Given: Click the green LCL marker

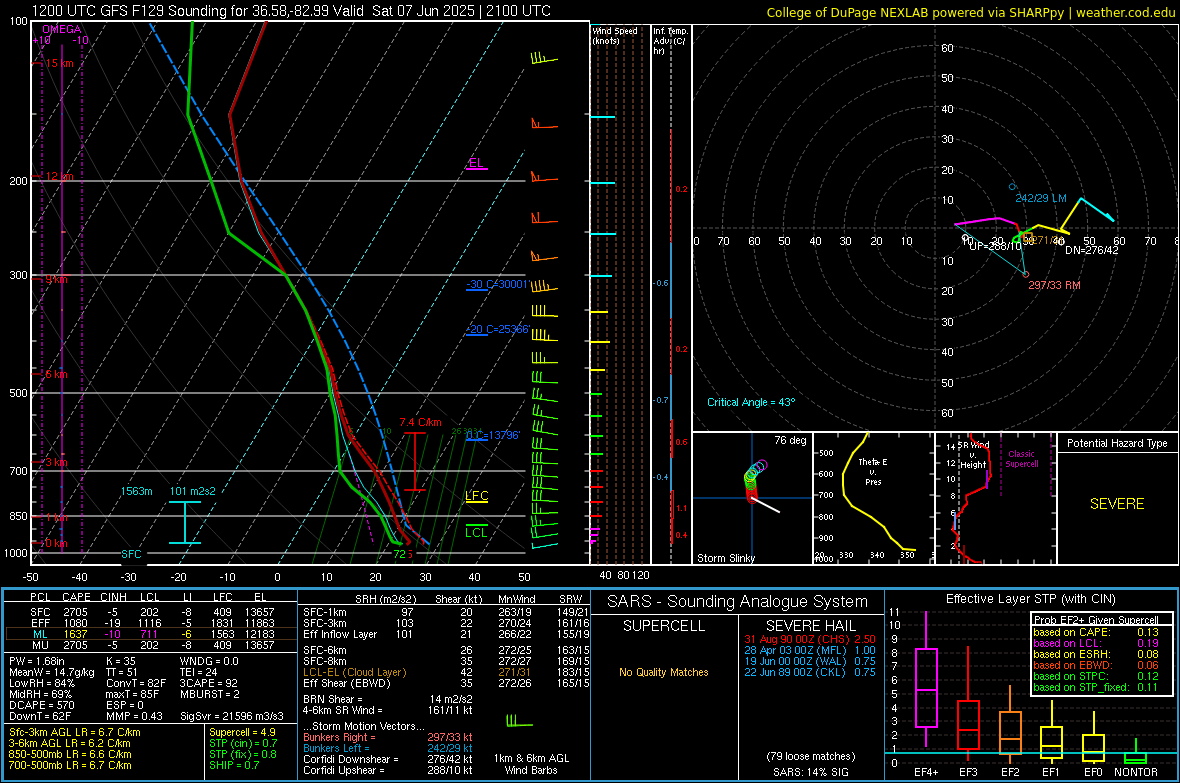Looking at the screenshot, I should (x=476, y=531).
